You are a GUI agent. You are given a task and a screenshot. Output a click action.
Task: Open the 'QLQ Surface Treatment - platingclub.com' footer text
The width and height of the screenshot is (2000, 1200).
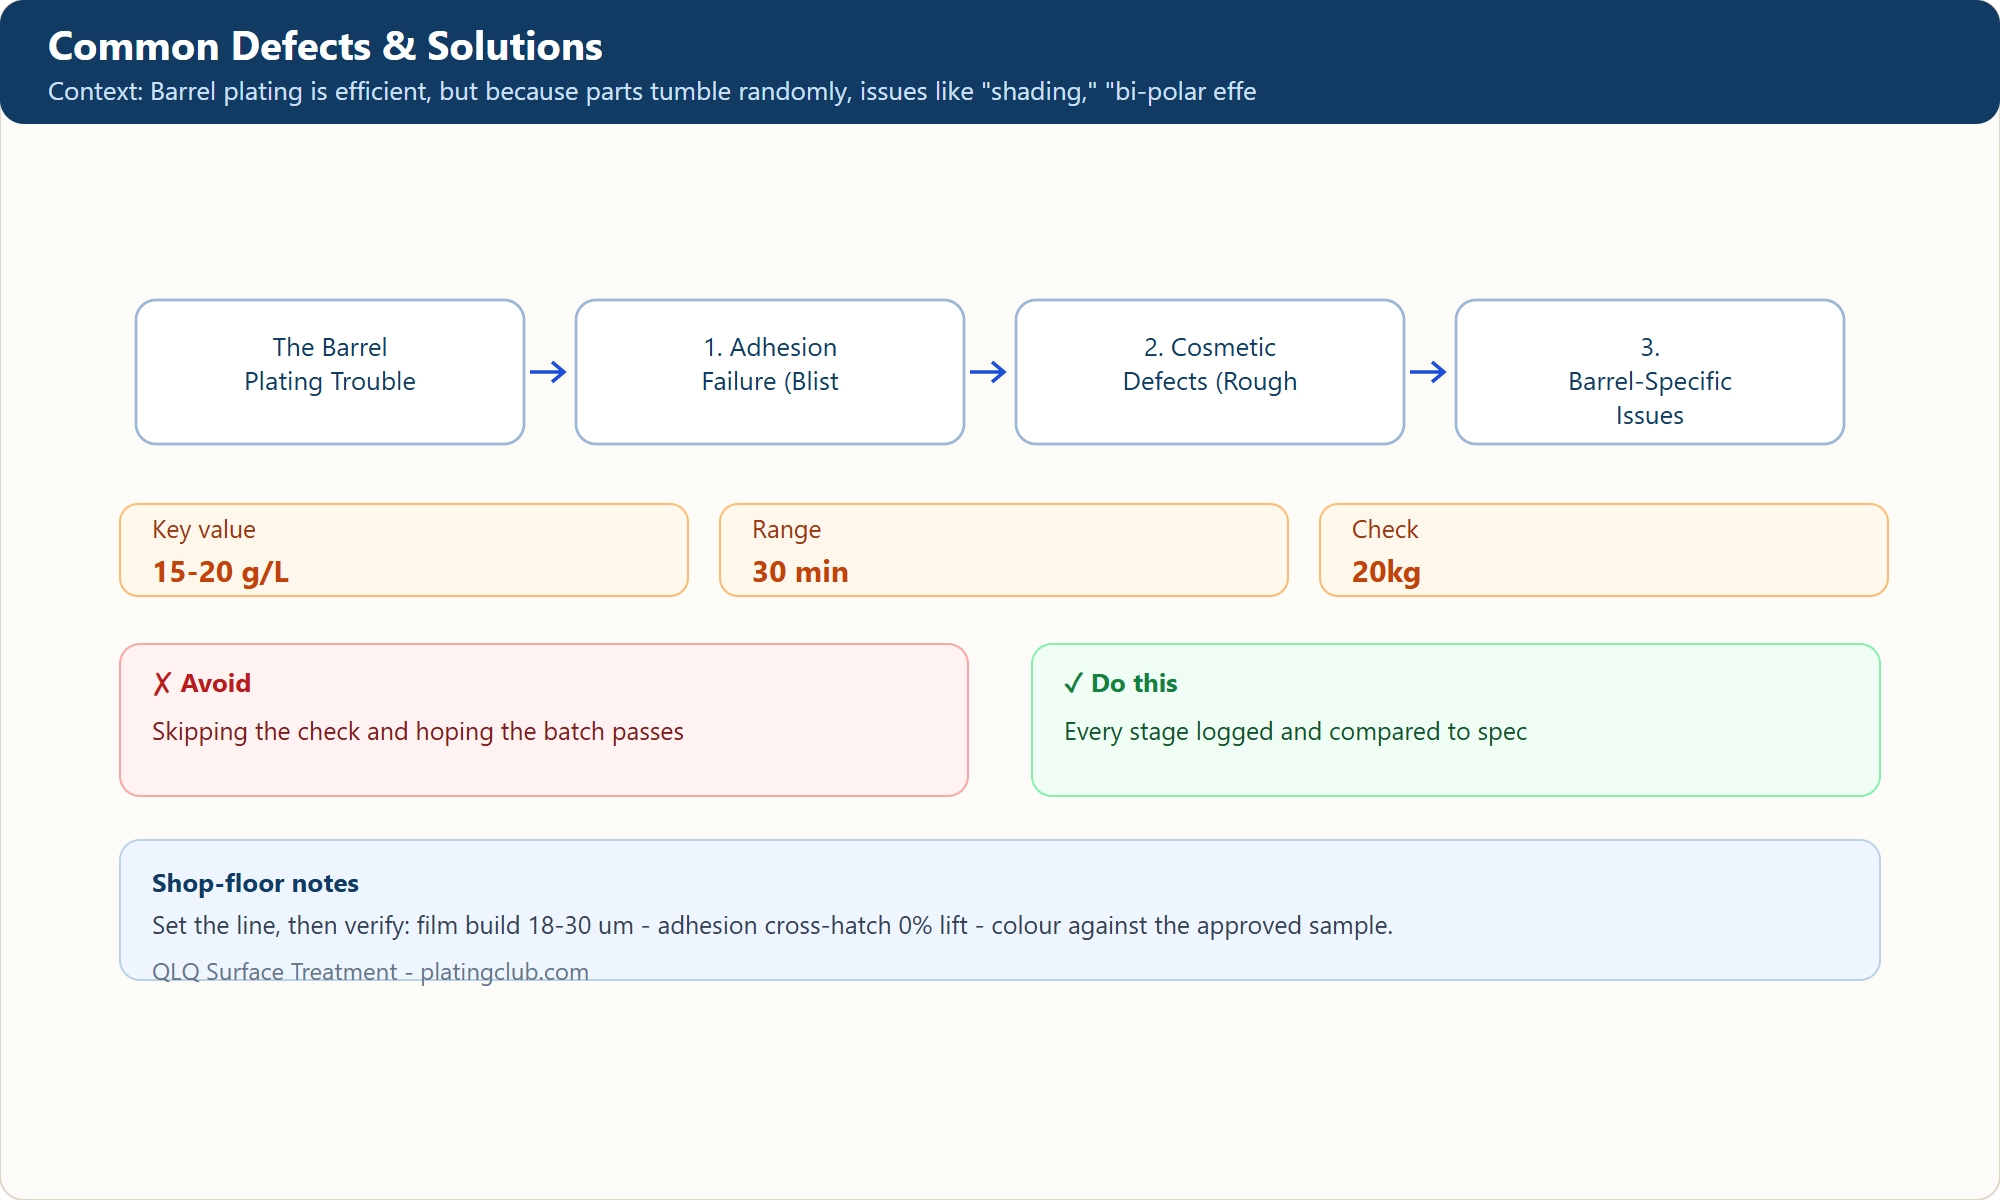pos(370,971)
